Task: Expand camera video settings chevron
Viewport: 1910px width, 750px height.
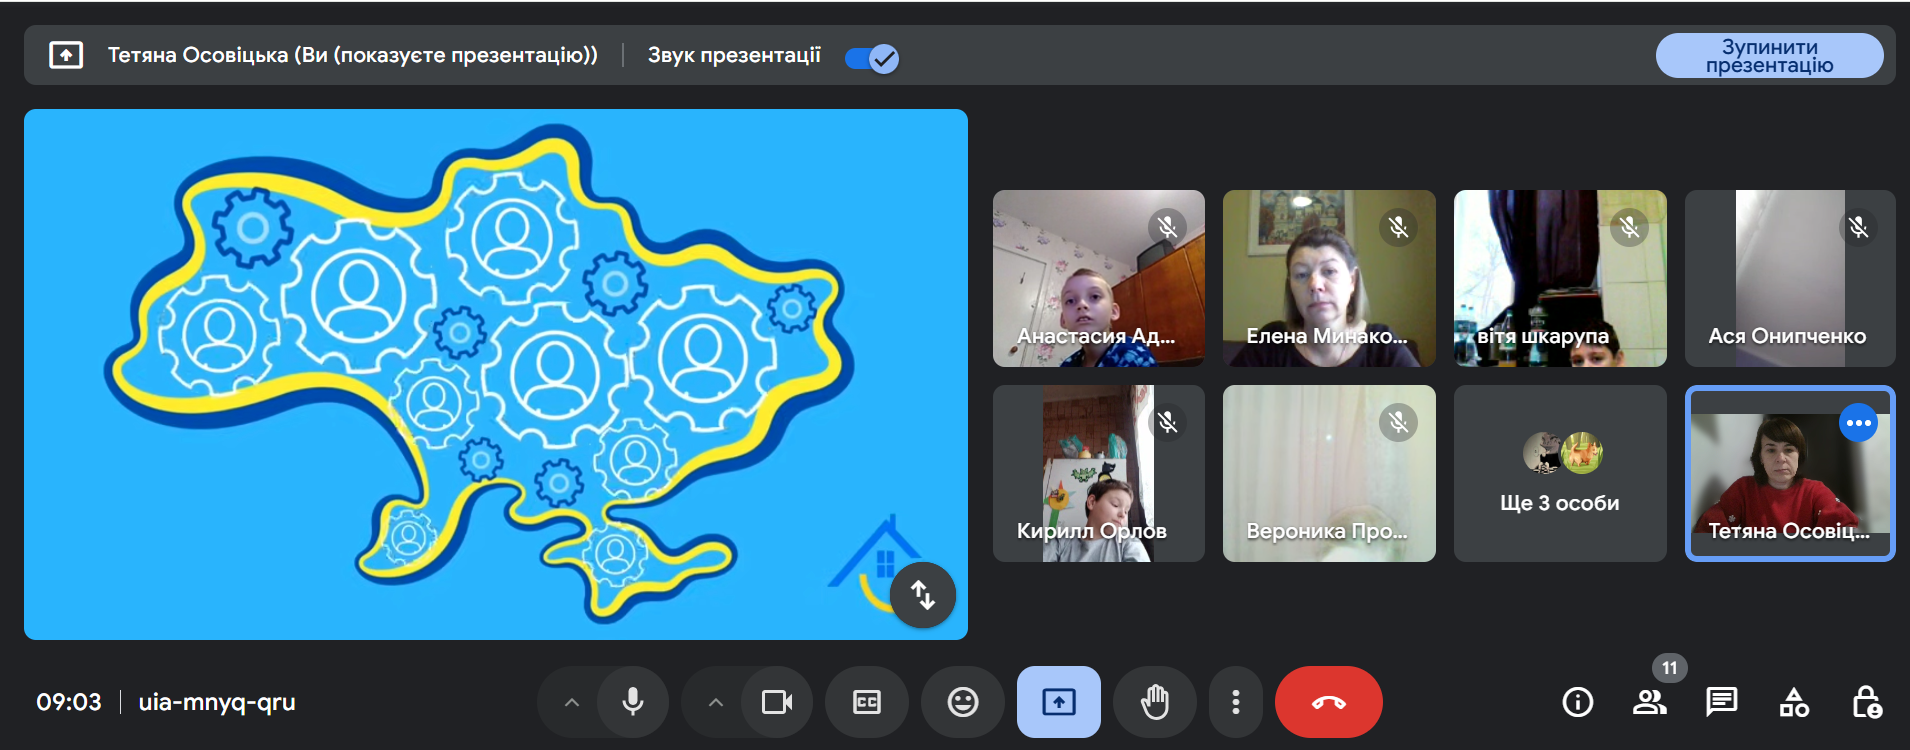Action: (x=715, y=702)
